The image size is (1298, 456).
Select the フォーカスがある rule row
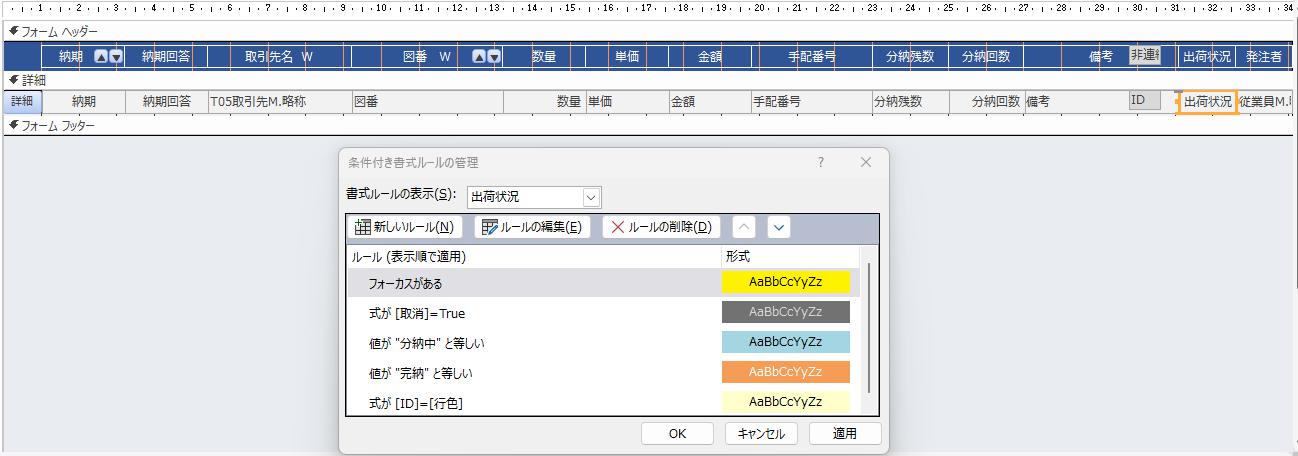[x=603, y=283]
